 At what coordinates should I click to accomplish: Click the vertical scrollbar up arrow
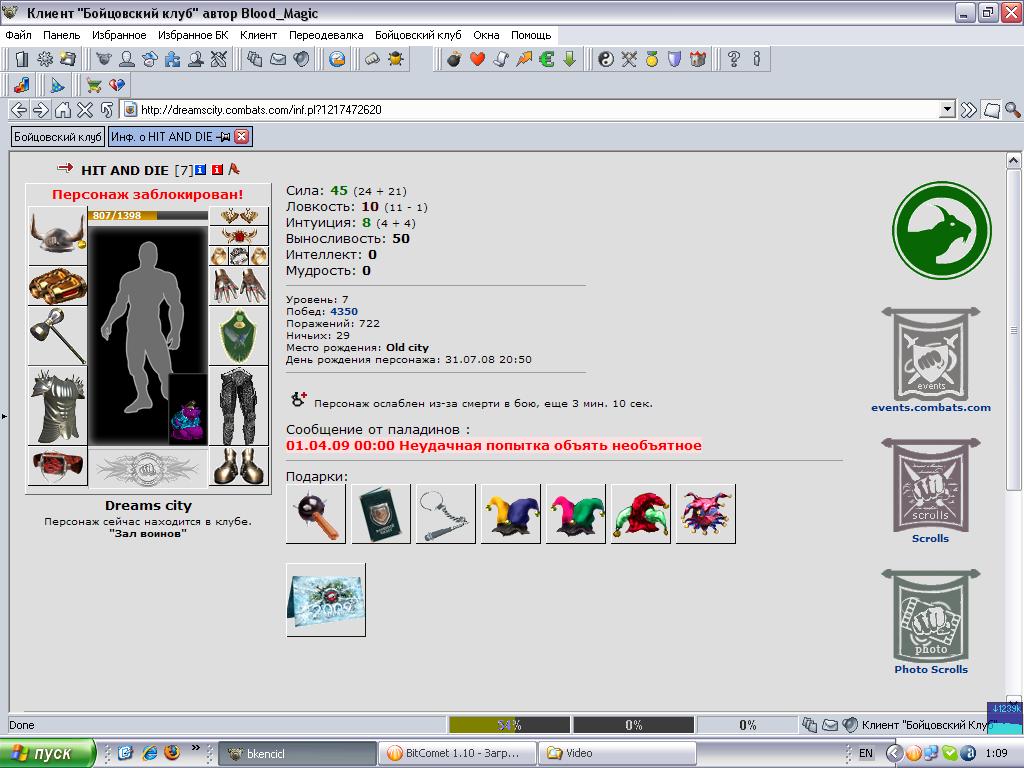tap(1013, 160)
